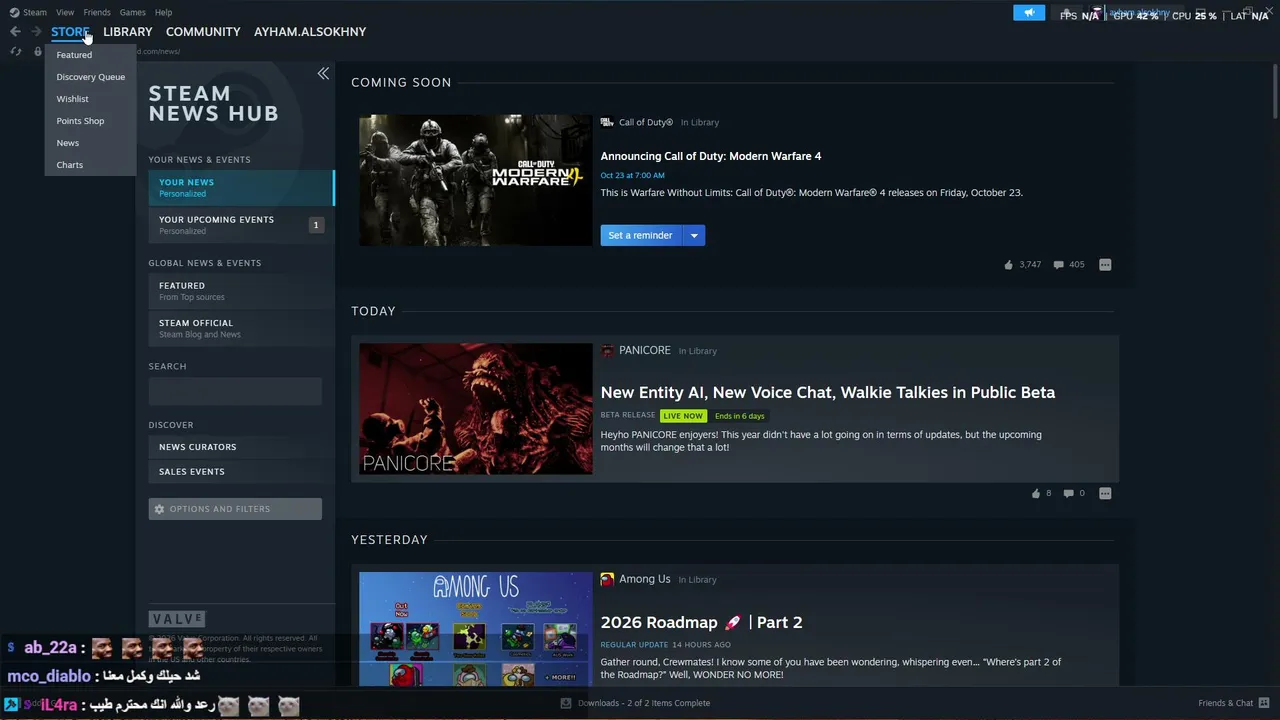Open the Steam menu
The image size is (1280, 720).
coord(35,12)
